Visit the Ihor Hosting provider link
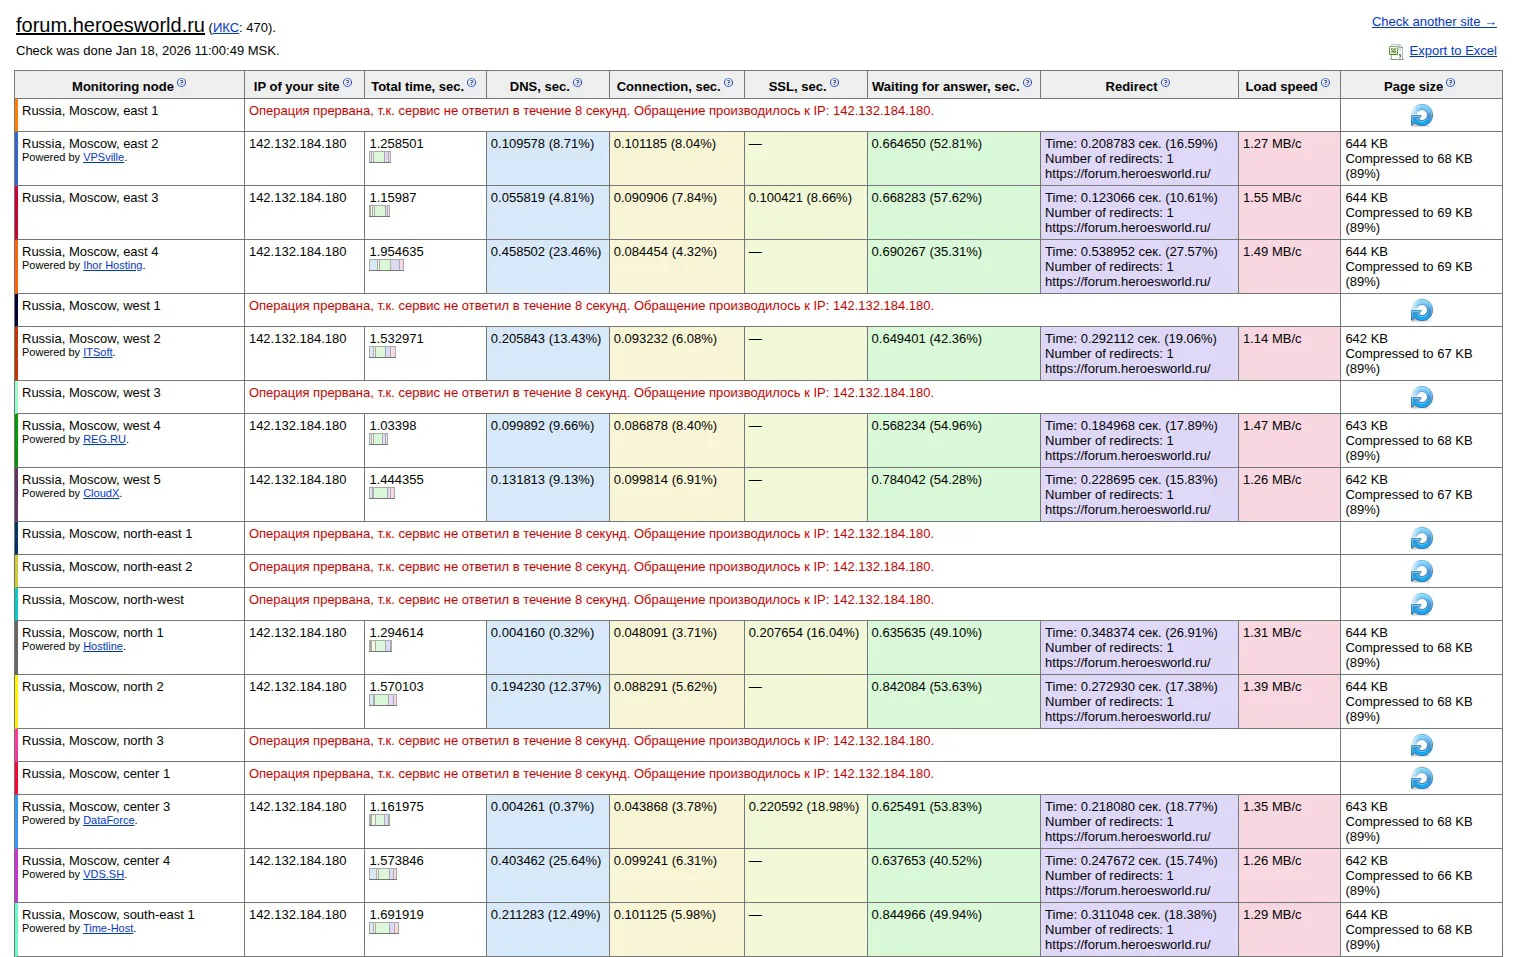Image resolution: width=1513 pixels, height=957 pixels. (x=113, y=266)
